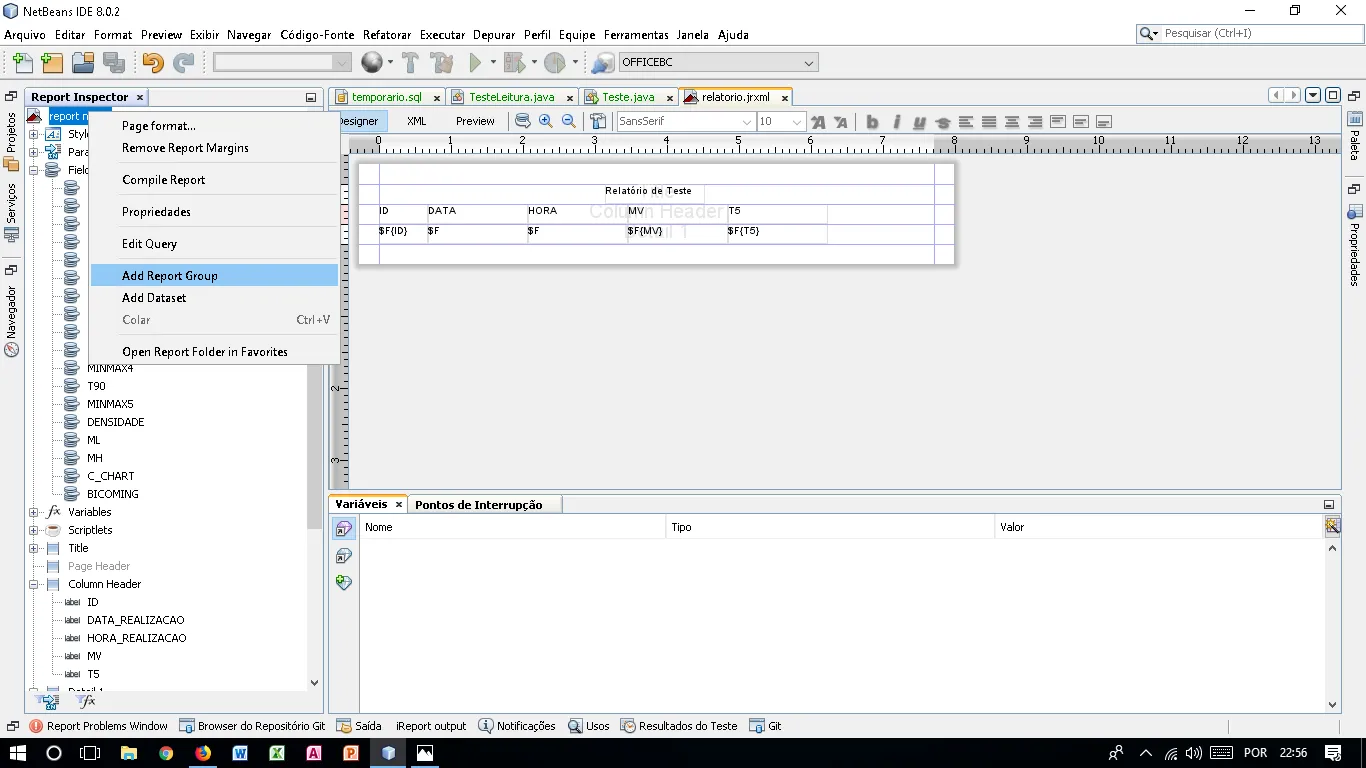Select the DENSIDADE field in tree

(x=115, y=422)
